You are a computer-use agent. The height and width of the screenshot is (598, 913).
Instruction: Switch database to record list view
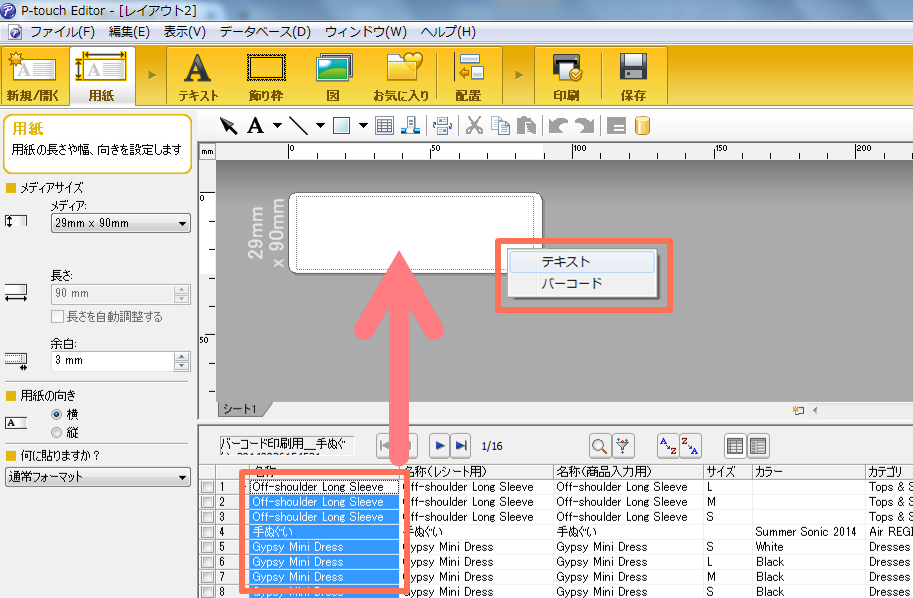735,447
